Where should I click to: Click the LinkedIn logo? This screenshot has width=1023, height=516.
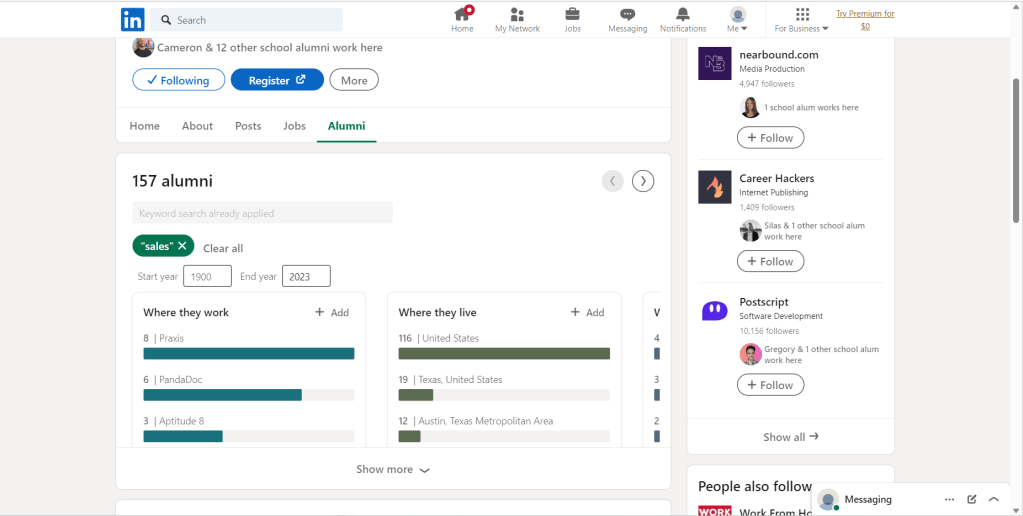click(x=132, y=20)
